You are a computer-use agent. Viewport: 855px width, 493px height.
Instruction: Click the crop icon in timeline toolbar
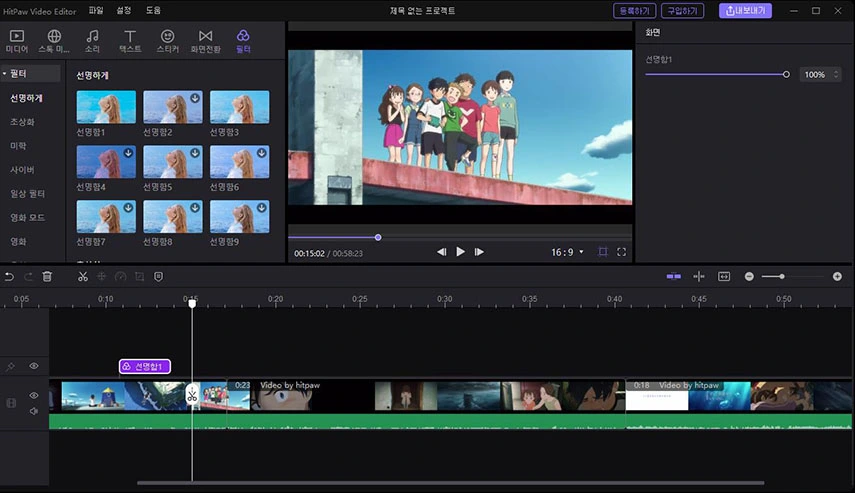(140, 276)
